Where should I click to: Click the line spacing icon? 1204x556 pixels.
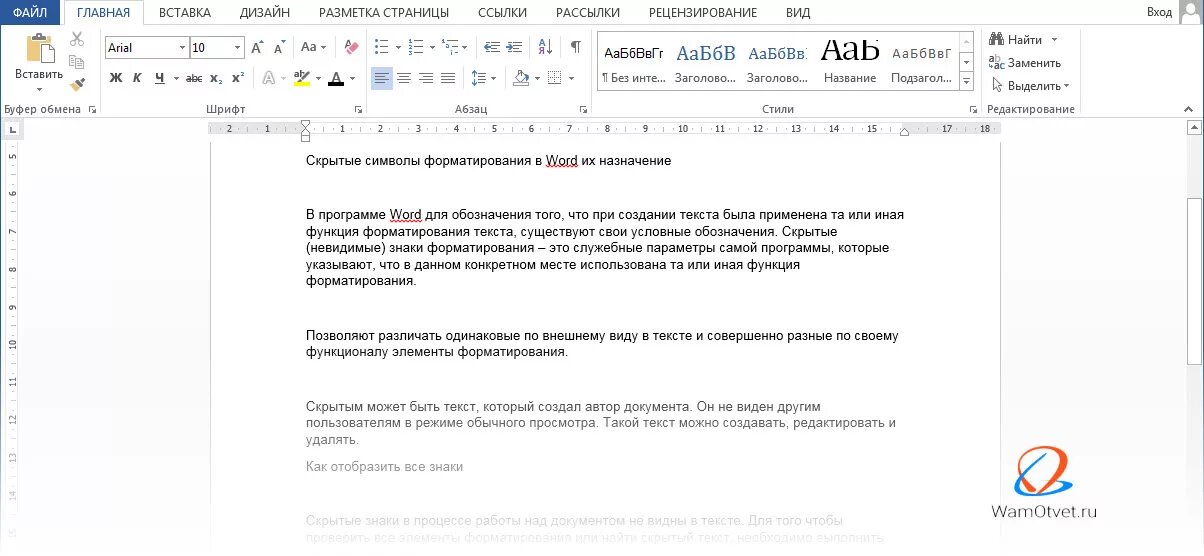[x=478, y=78]
